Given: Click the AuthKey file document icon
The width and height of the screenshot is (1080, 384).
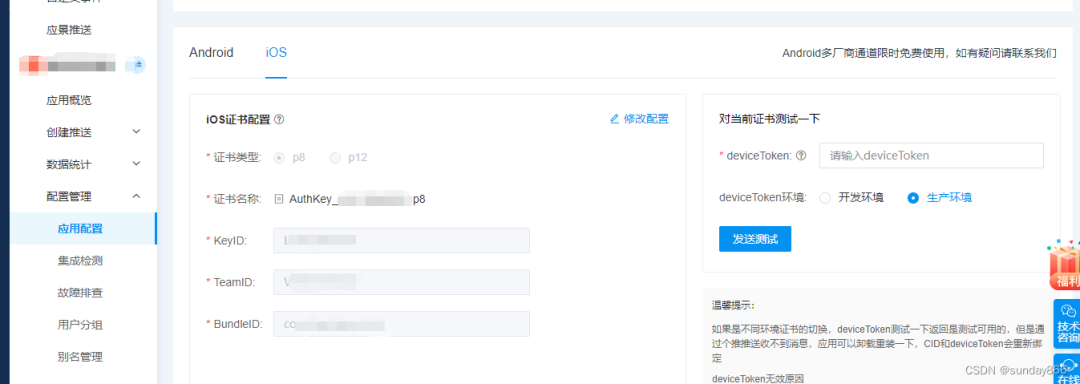Looking at the screenshot, I should (279, 200).
